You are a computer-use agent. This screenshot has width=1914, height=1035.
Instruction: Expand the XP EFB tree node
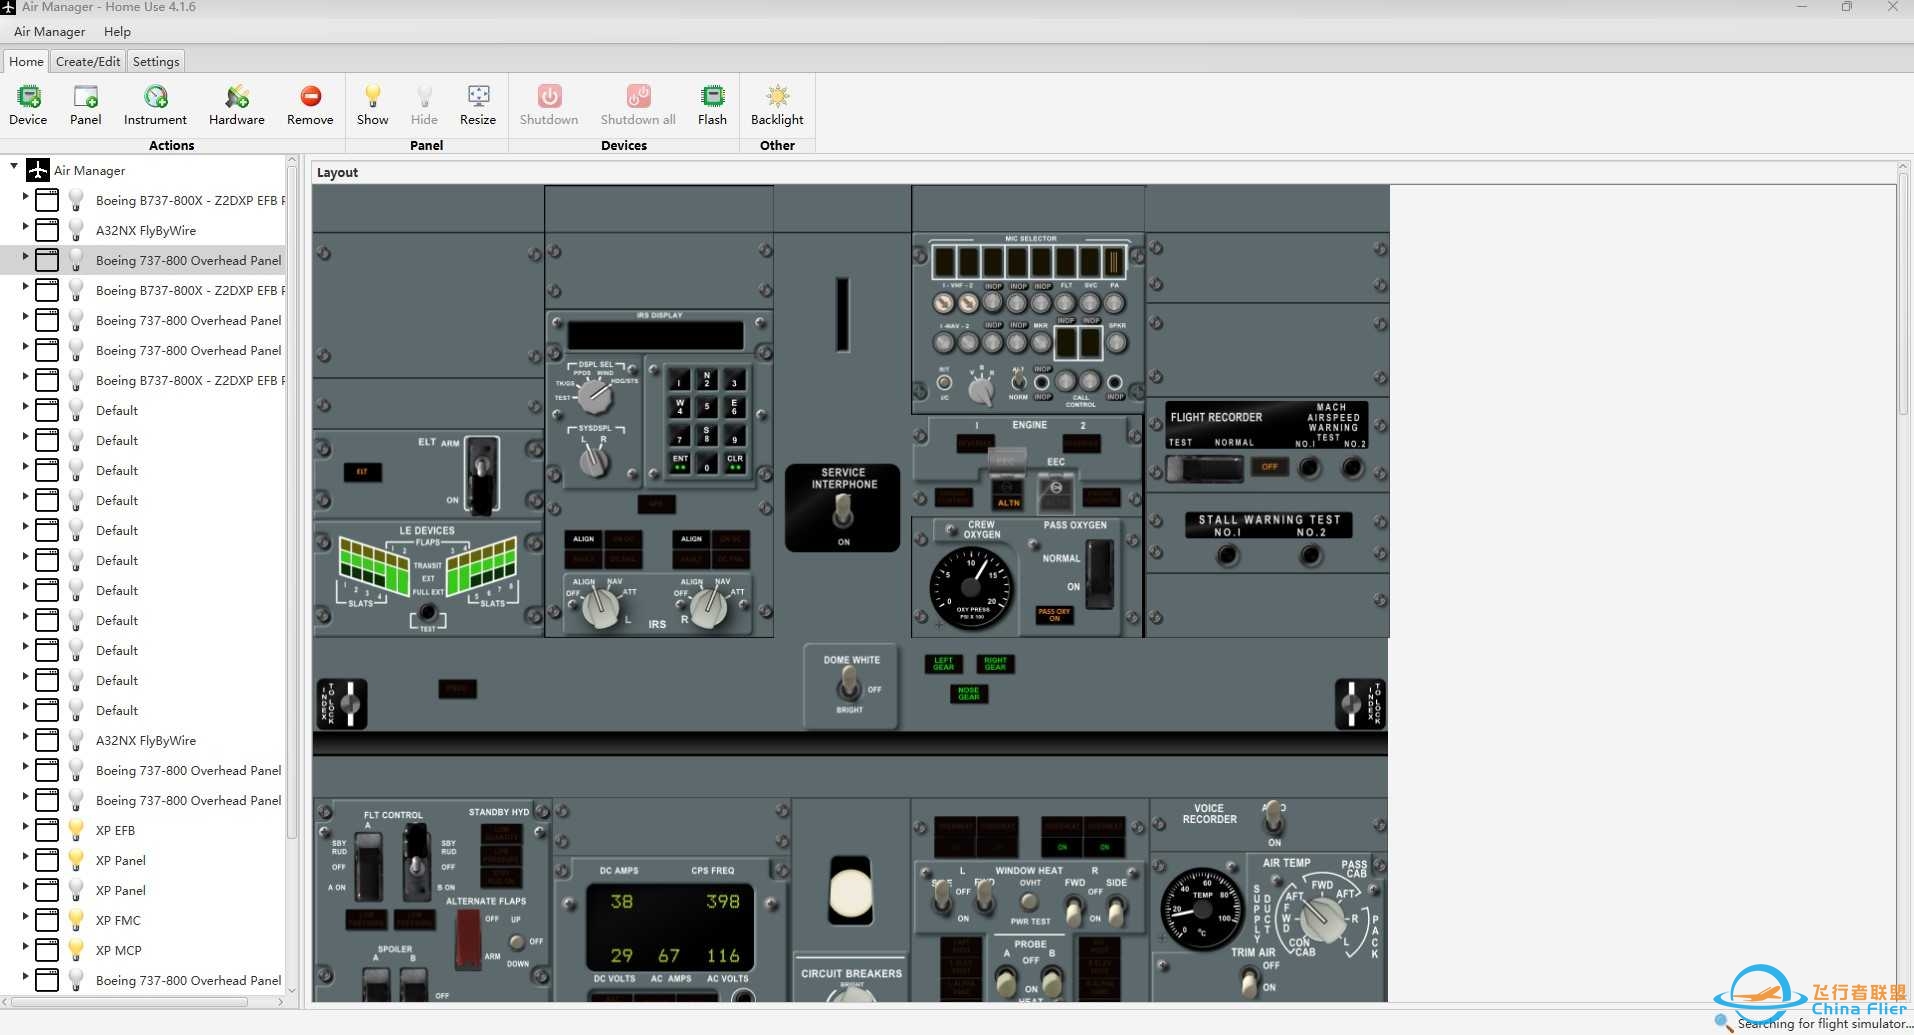25,827
